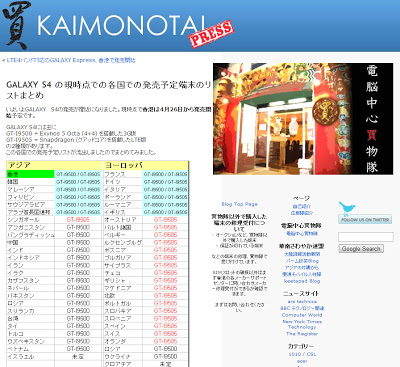The width and height of the screenshot is (400, 367).
Task: Click the ポルトガル cell
Action: pos(123,303)
